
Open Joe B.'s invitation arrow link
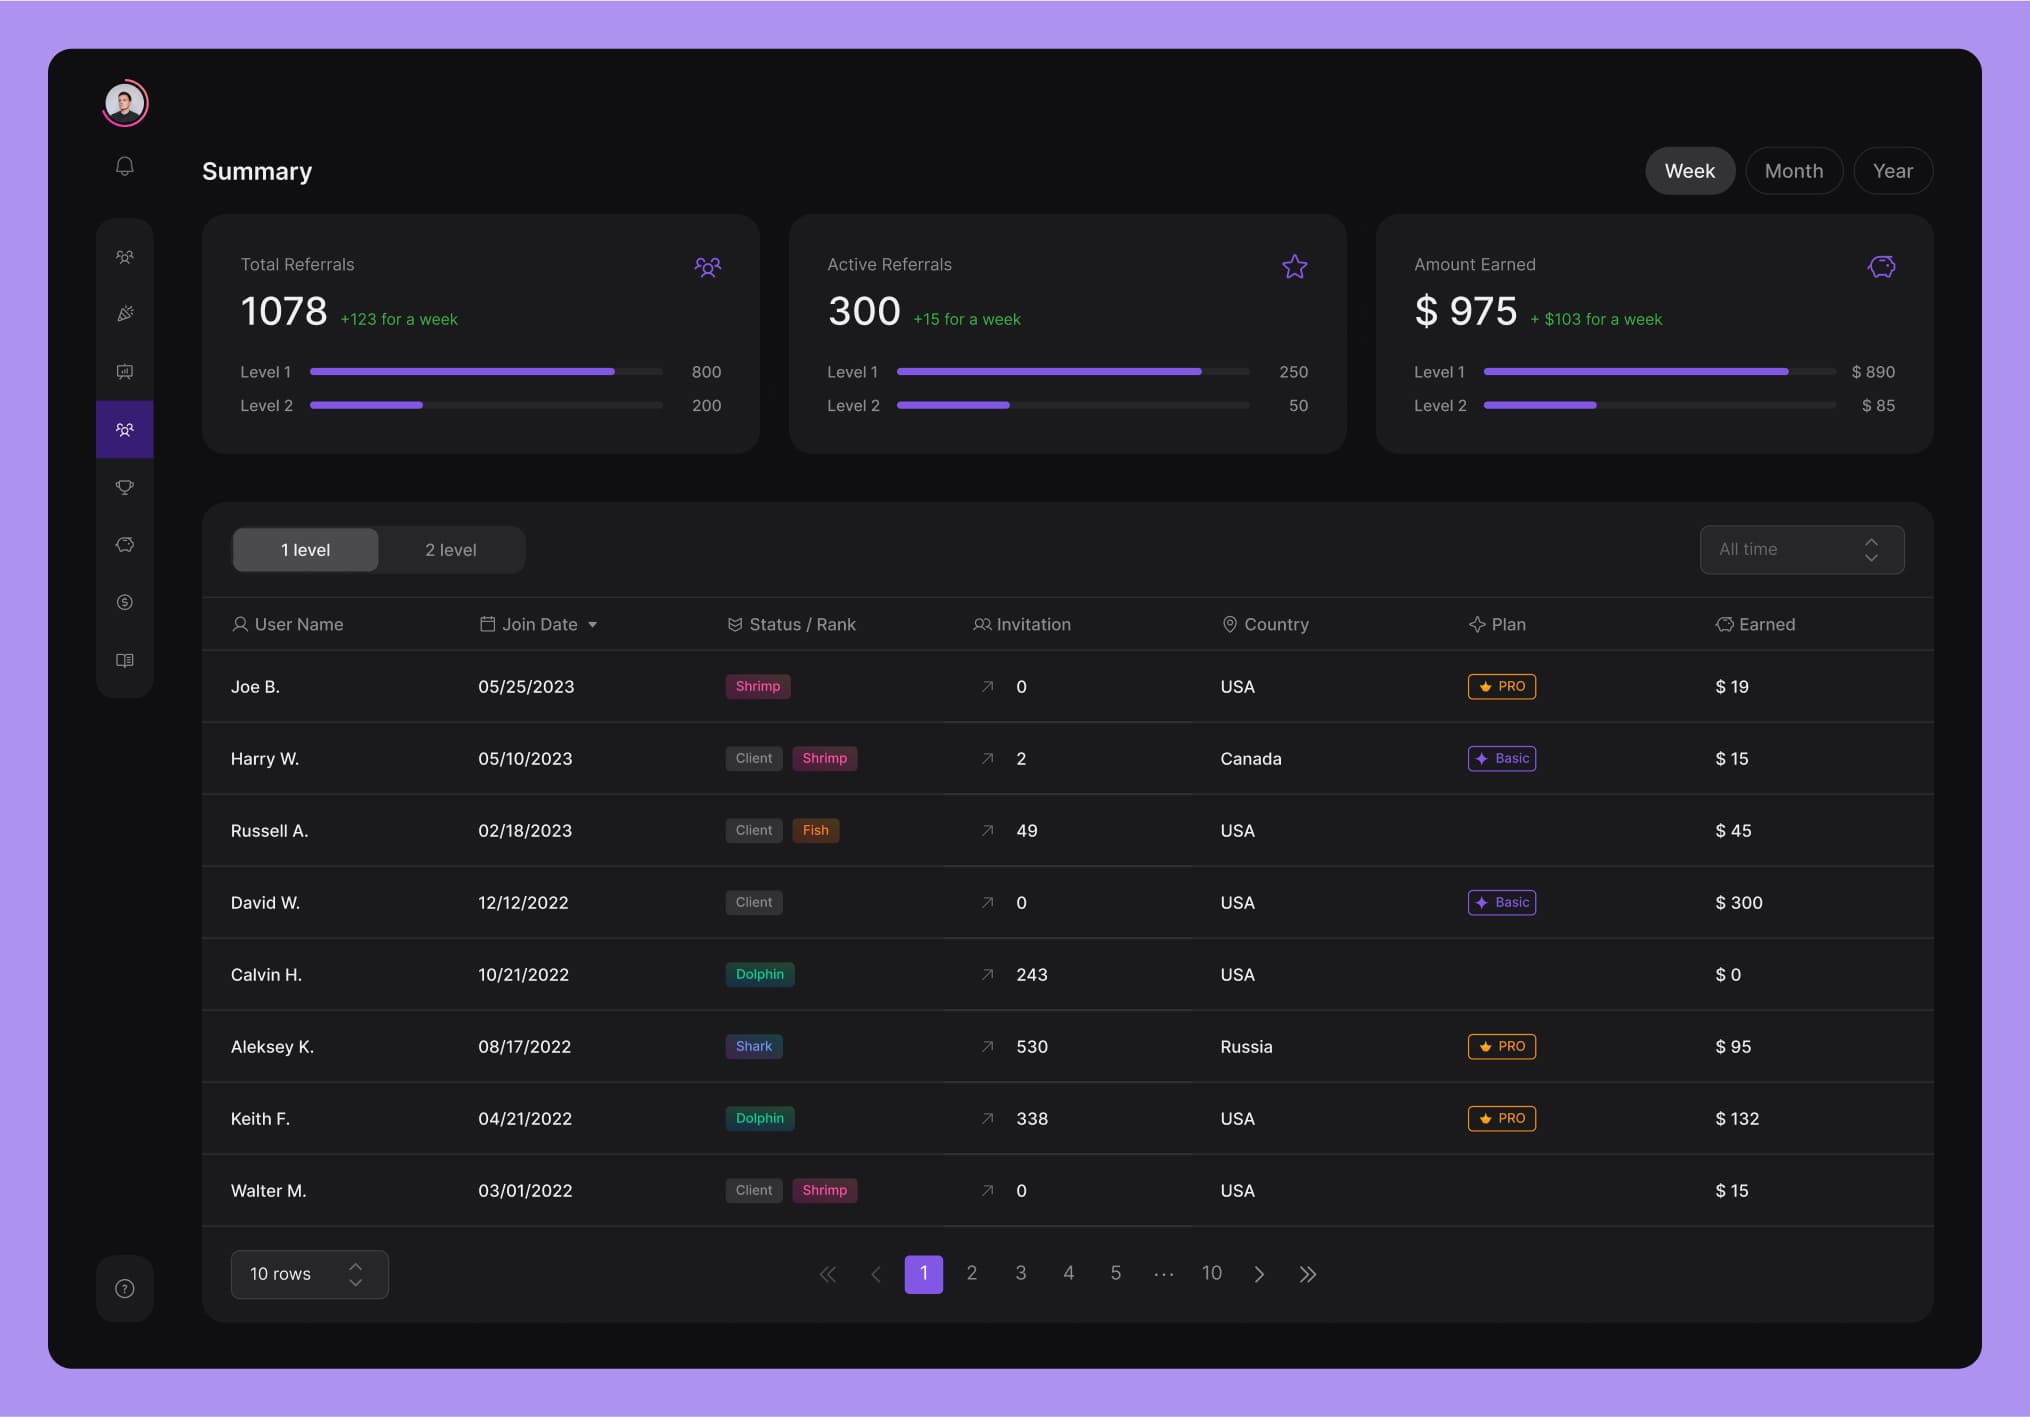[x=987, y=686]
